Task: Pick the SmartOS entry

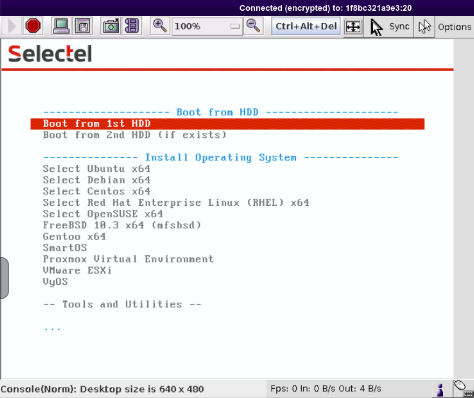Action: click(x=65, y=248)
